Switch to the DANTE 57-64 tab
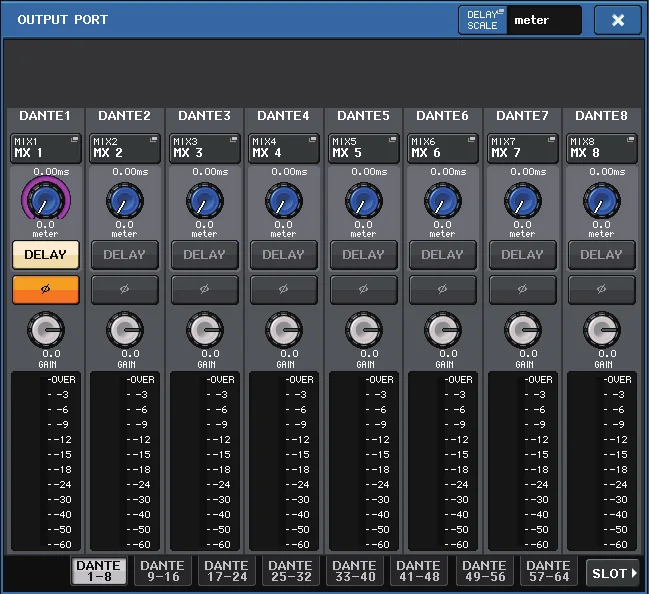 coord(549,571)
